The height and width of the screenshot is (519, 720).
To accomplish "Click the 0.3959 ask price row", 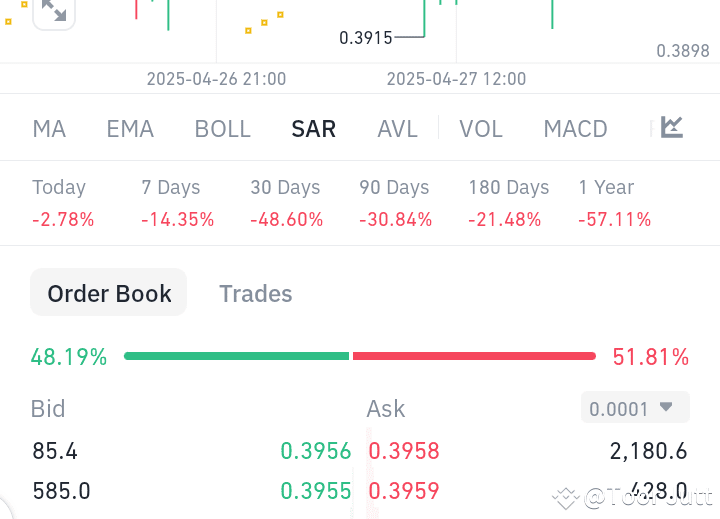I will click(x=528, y=491).
